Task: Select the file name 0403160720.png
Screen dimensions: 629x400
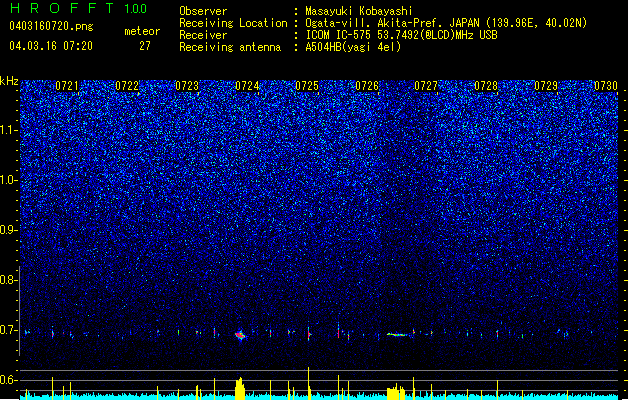Action: pos(51,26)
